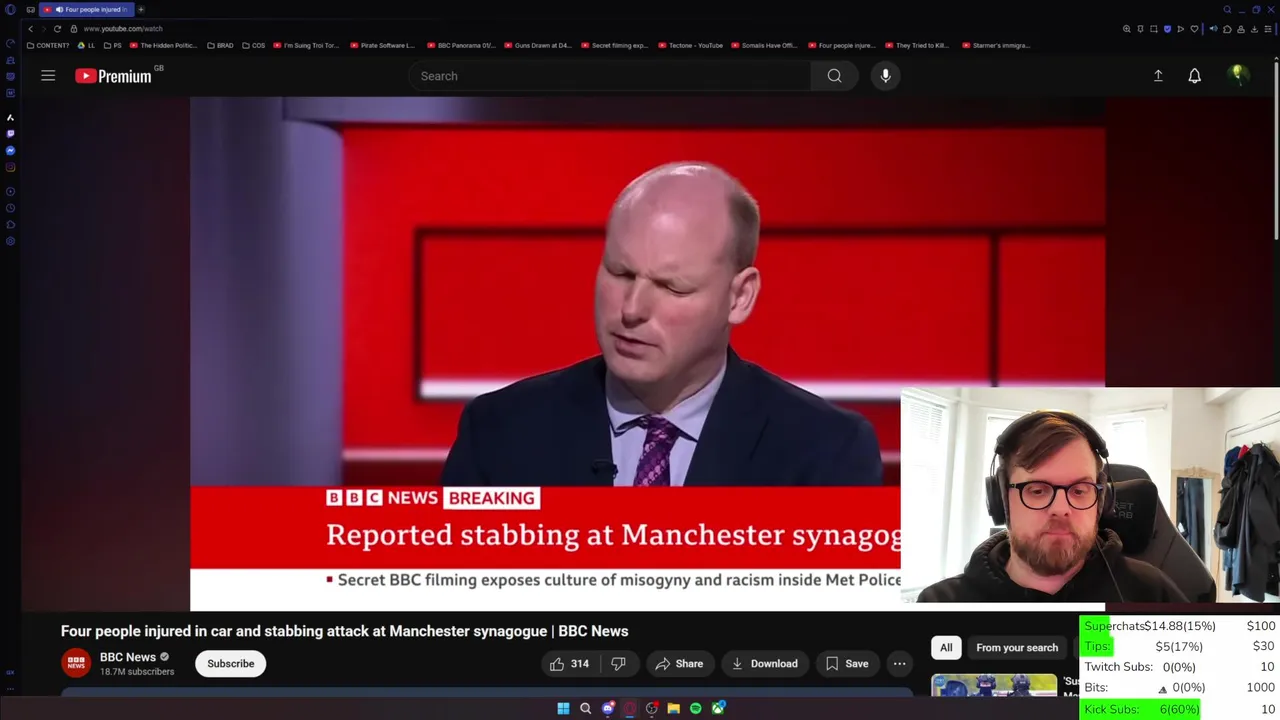1280x720 pixels.
Task: Open the BBC News channel avatar
Action: pyautogui.click(x=76, y=663)
